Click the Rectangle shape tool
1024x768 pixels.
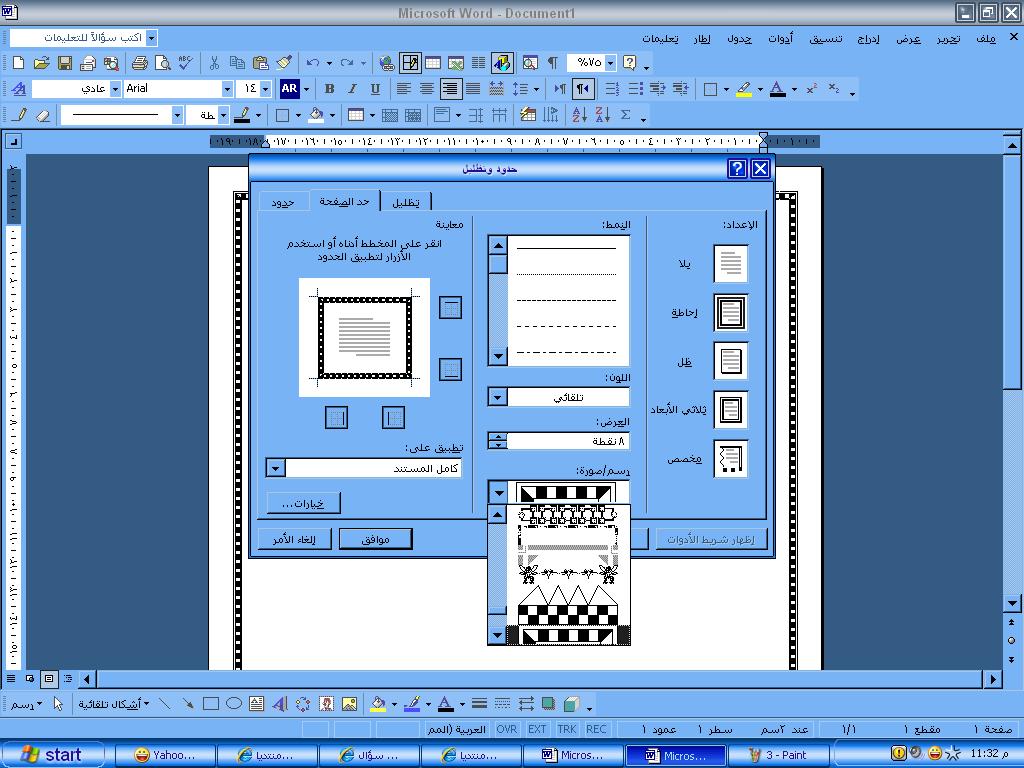pyautogui.click(x=210, y=704)
